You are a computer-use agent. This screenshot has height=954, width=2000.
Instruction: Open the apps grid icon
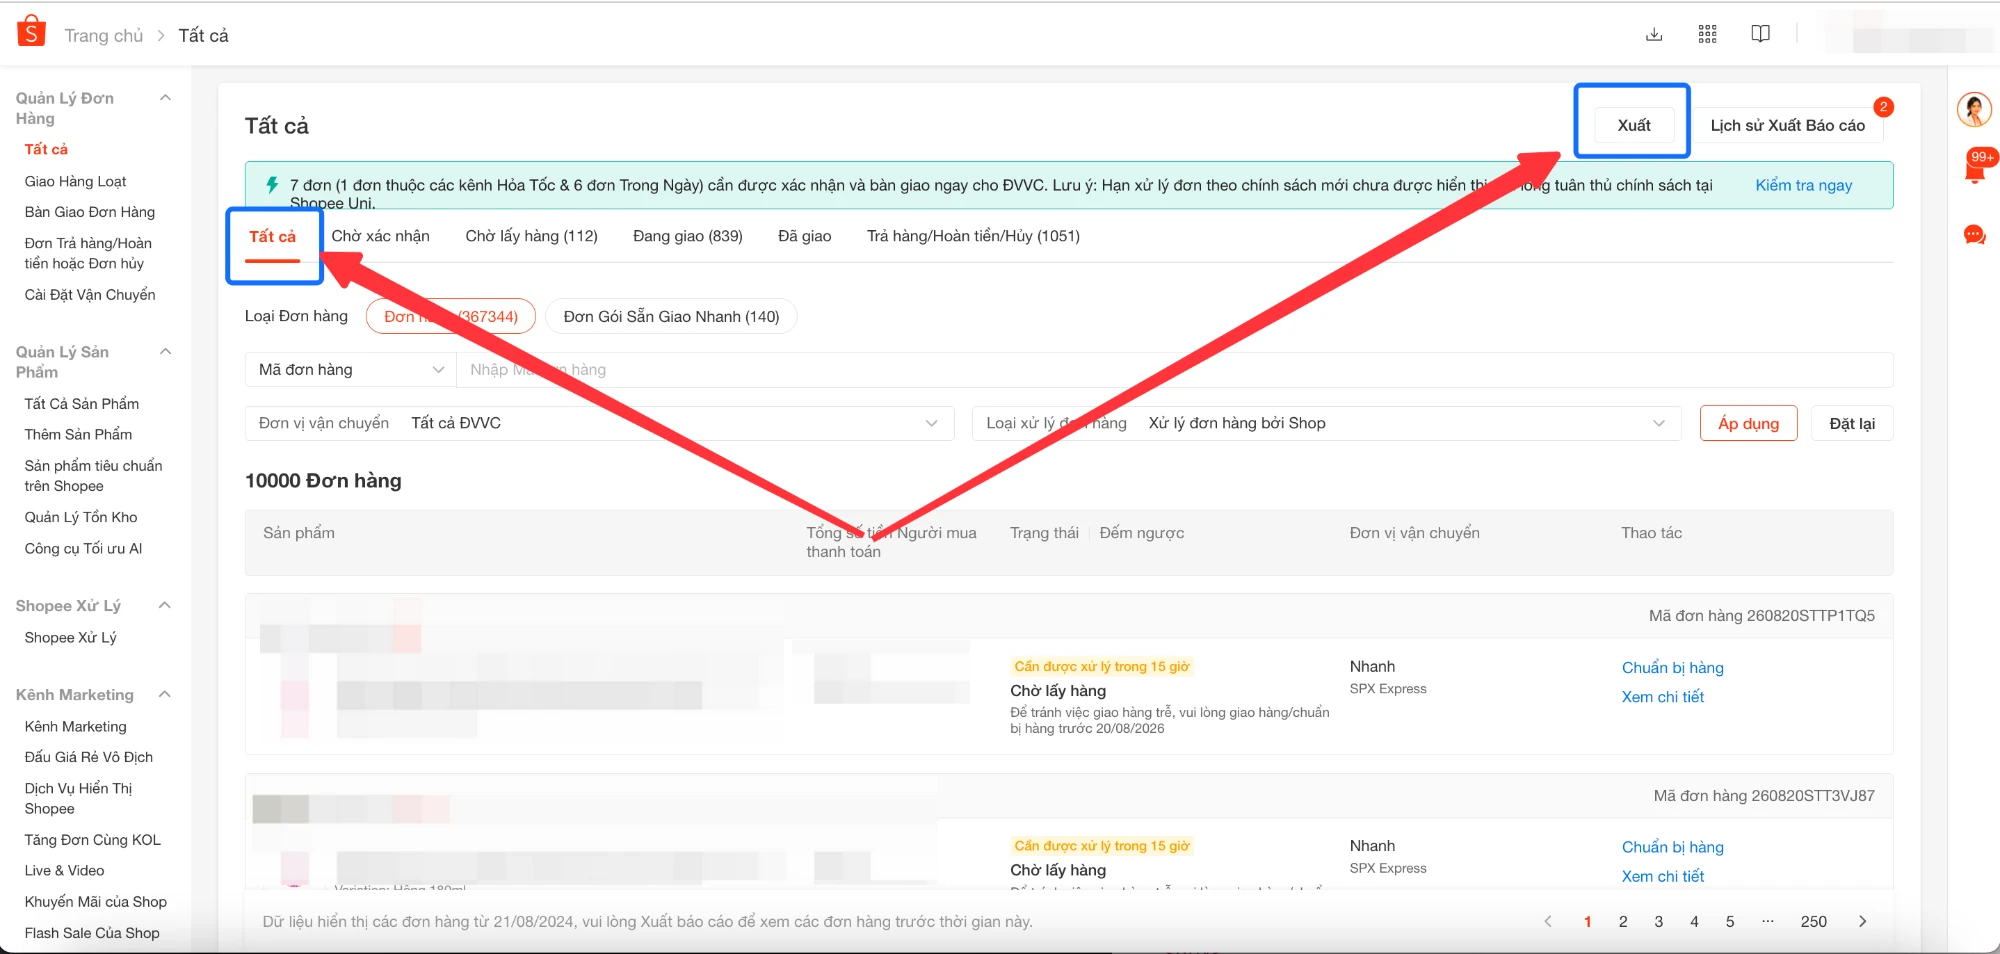[1708, 35]
